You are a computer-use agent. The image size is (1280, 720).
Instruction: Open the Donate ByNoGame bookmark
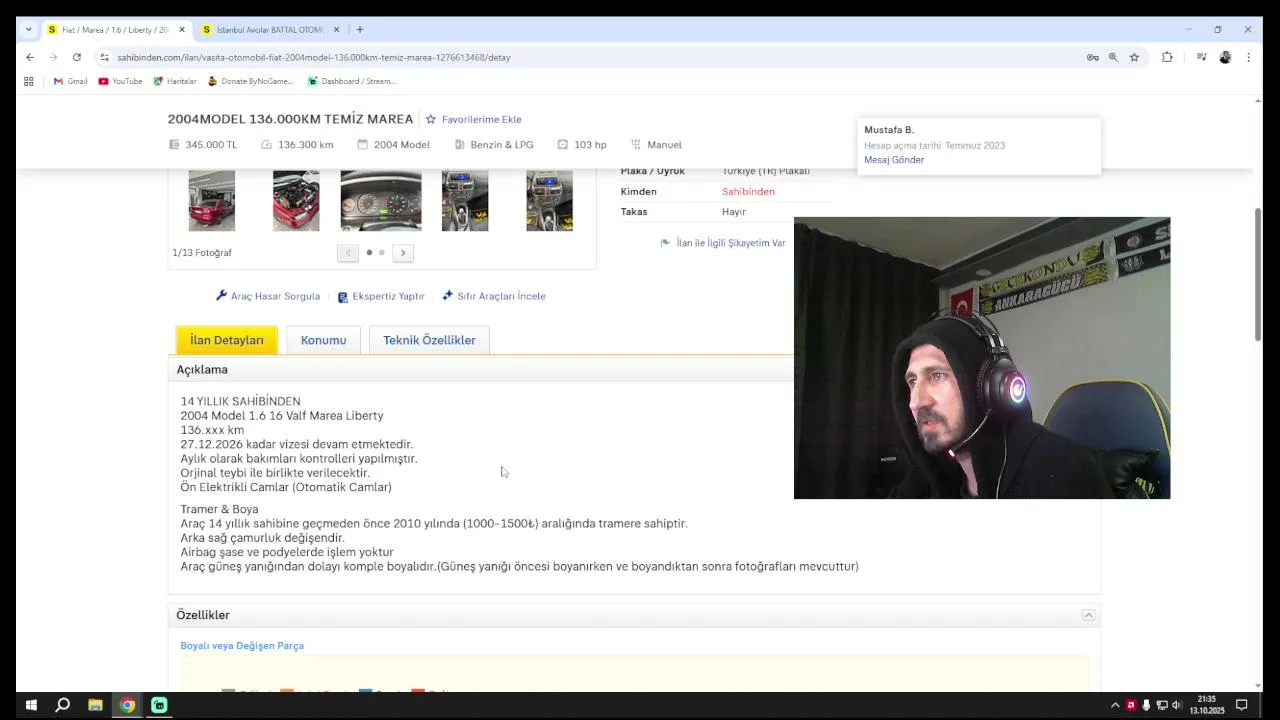(250, 81)
